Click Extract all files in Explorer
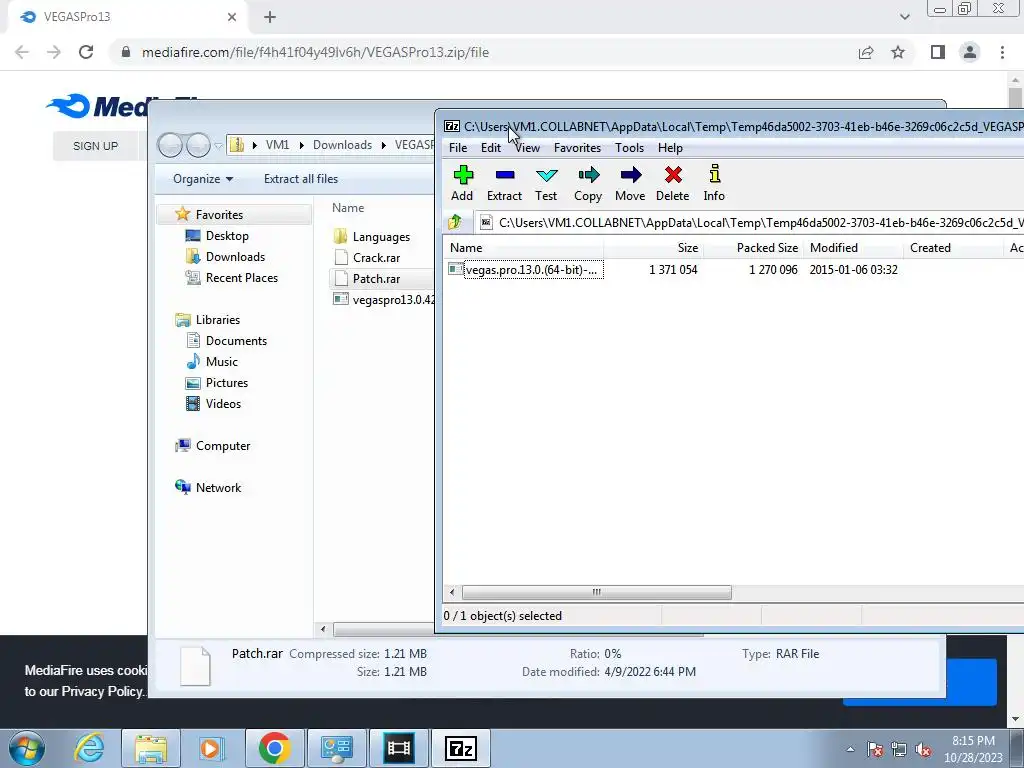 click(301, 178)
